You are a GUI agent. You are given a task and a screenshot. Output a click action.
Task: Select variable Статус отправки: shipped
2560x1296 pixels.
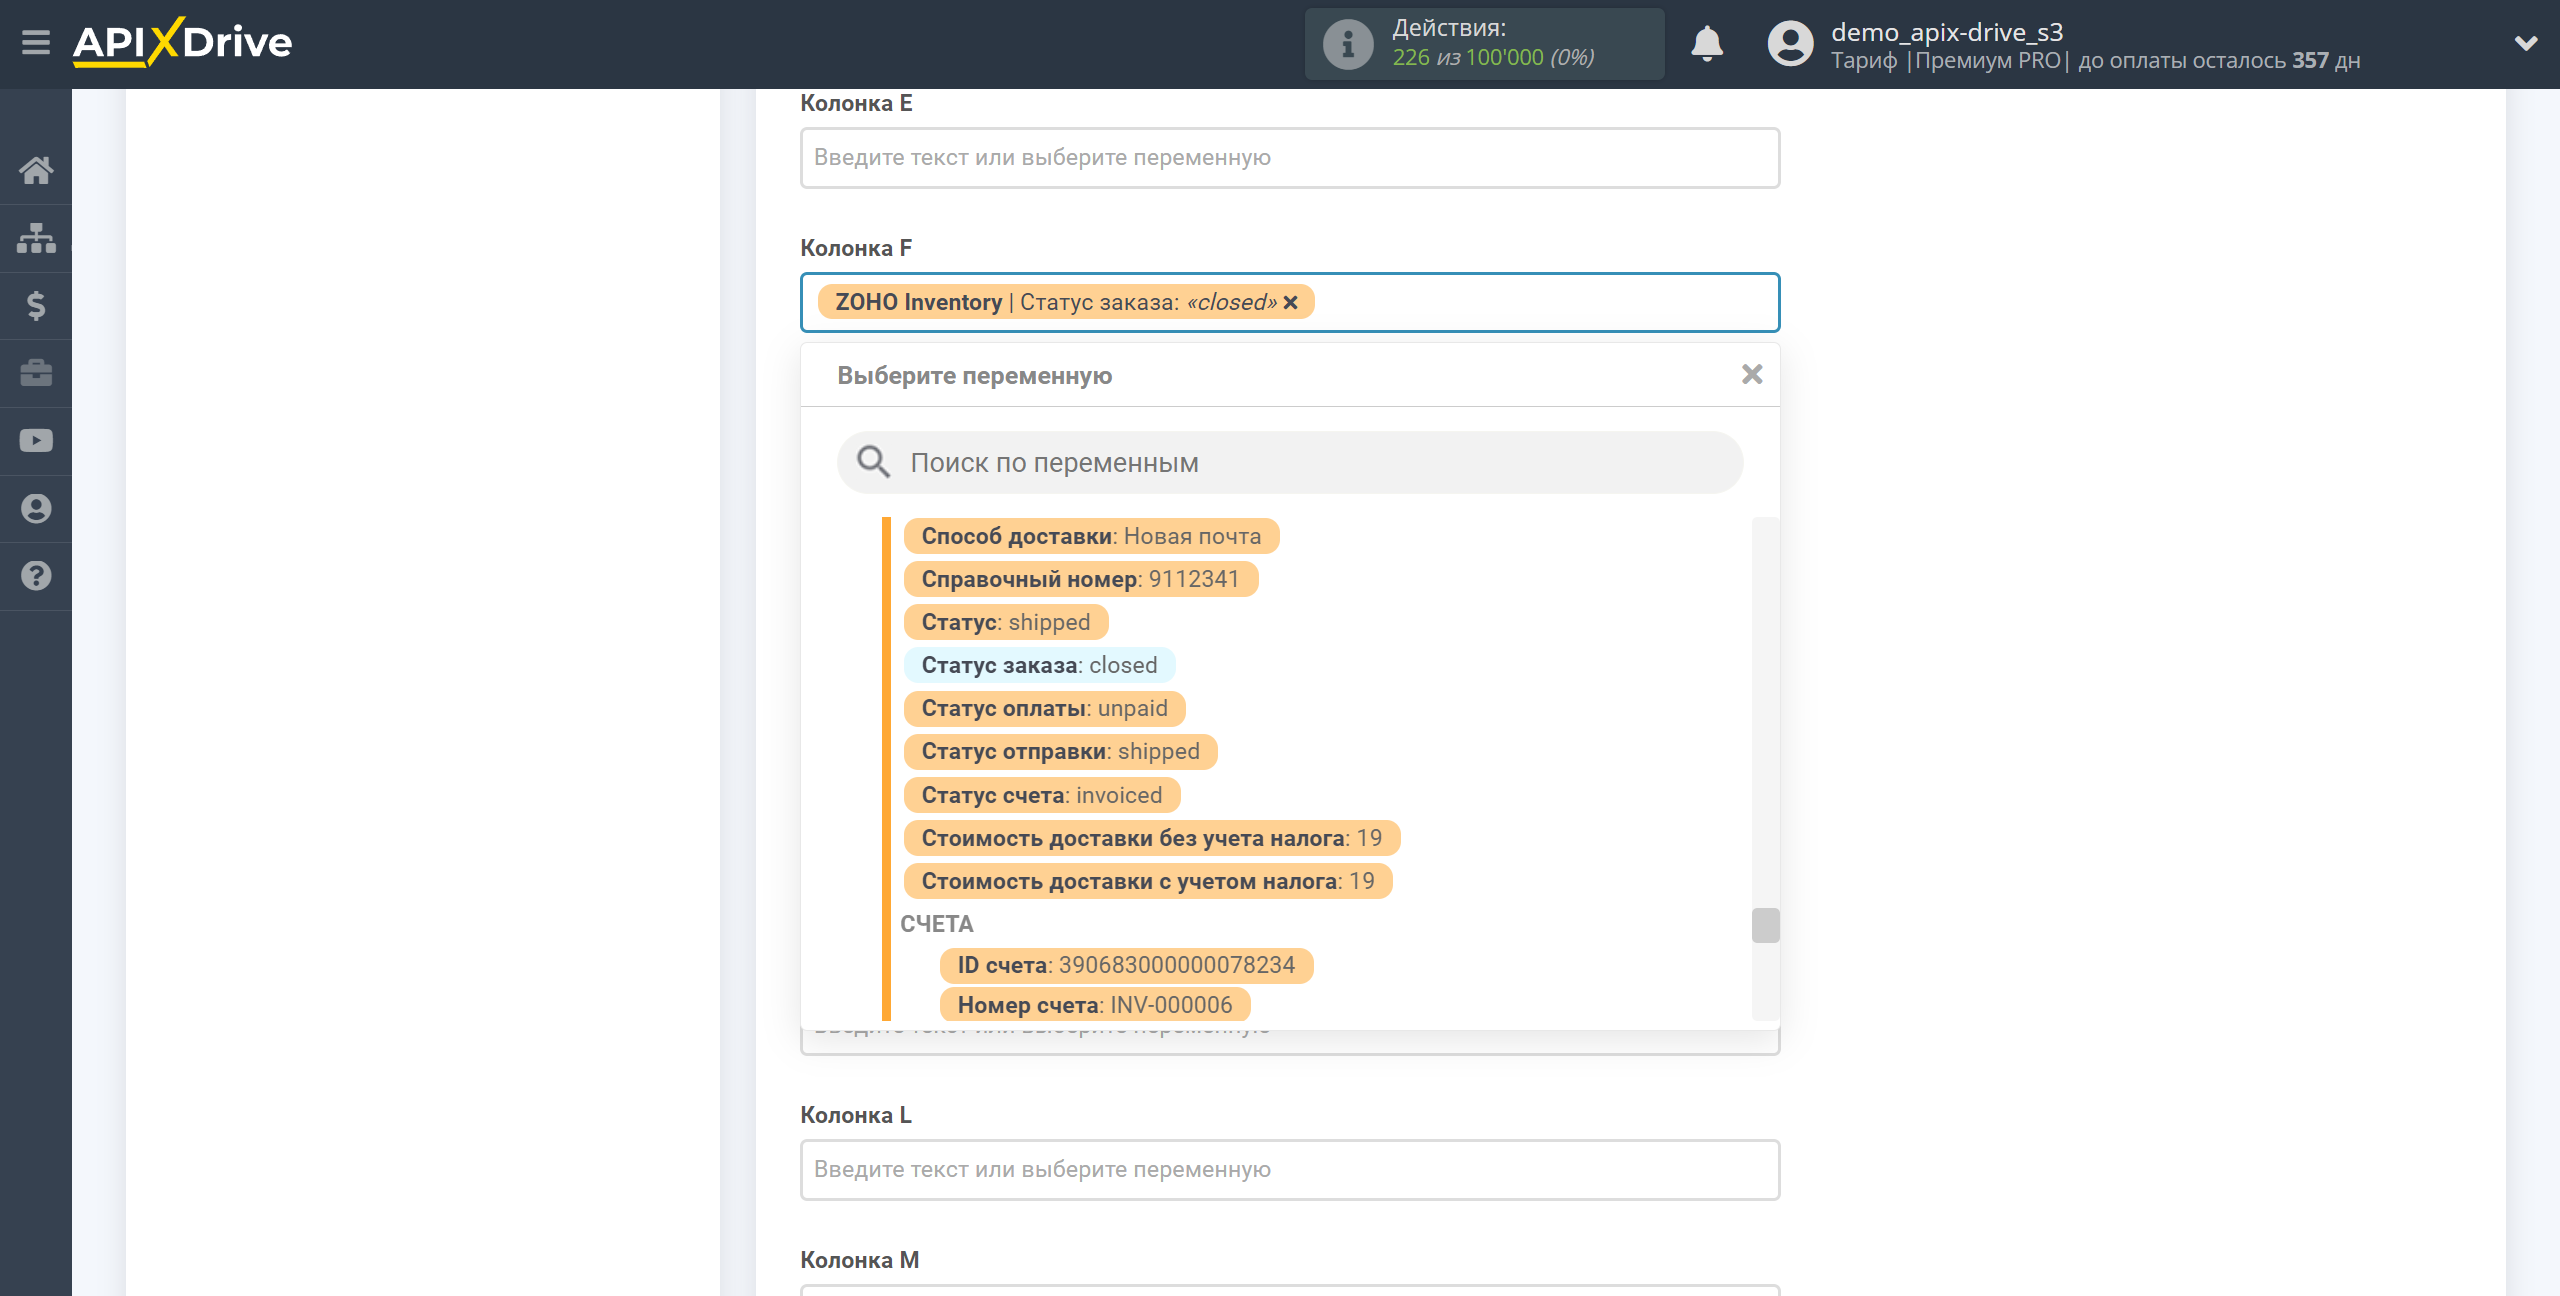click(1060, 751)
